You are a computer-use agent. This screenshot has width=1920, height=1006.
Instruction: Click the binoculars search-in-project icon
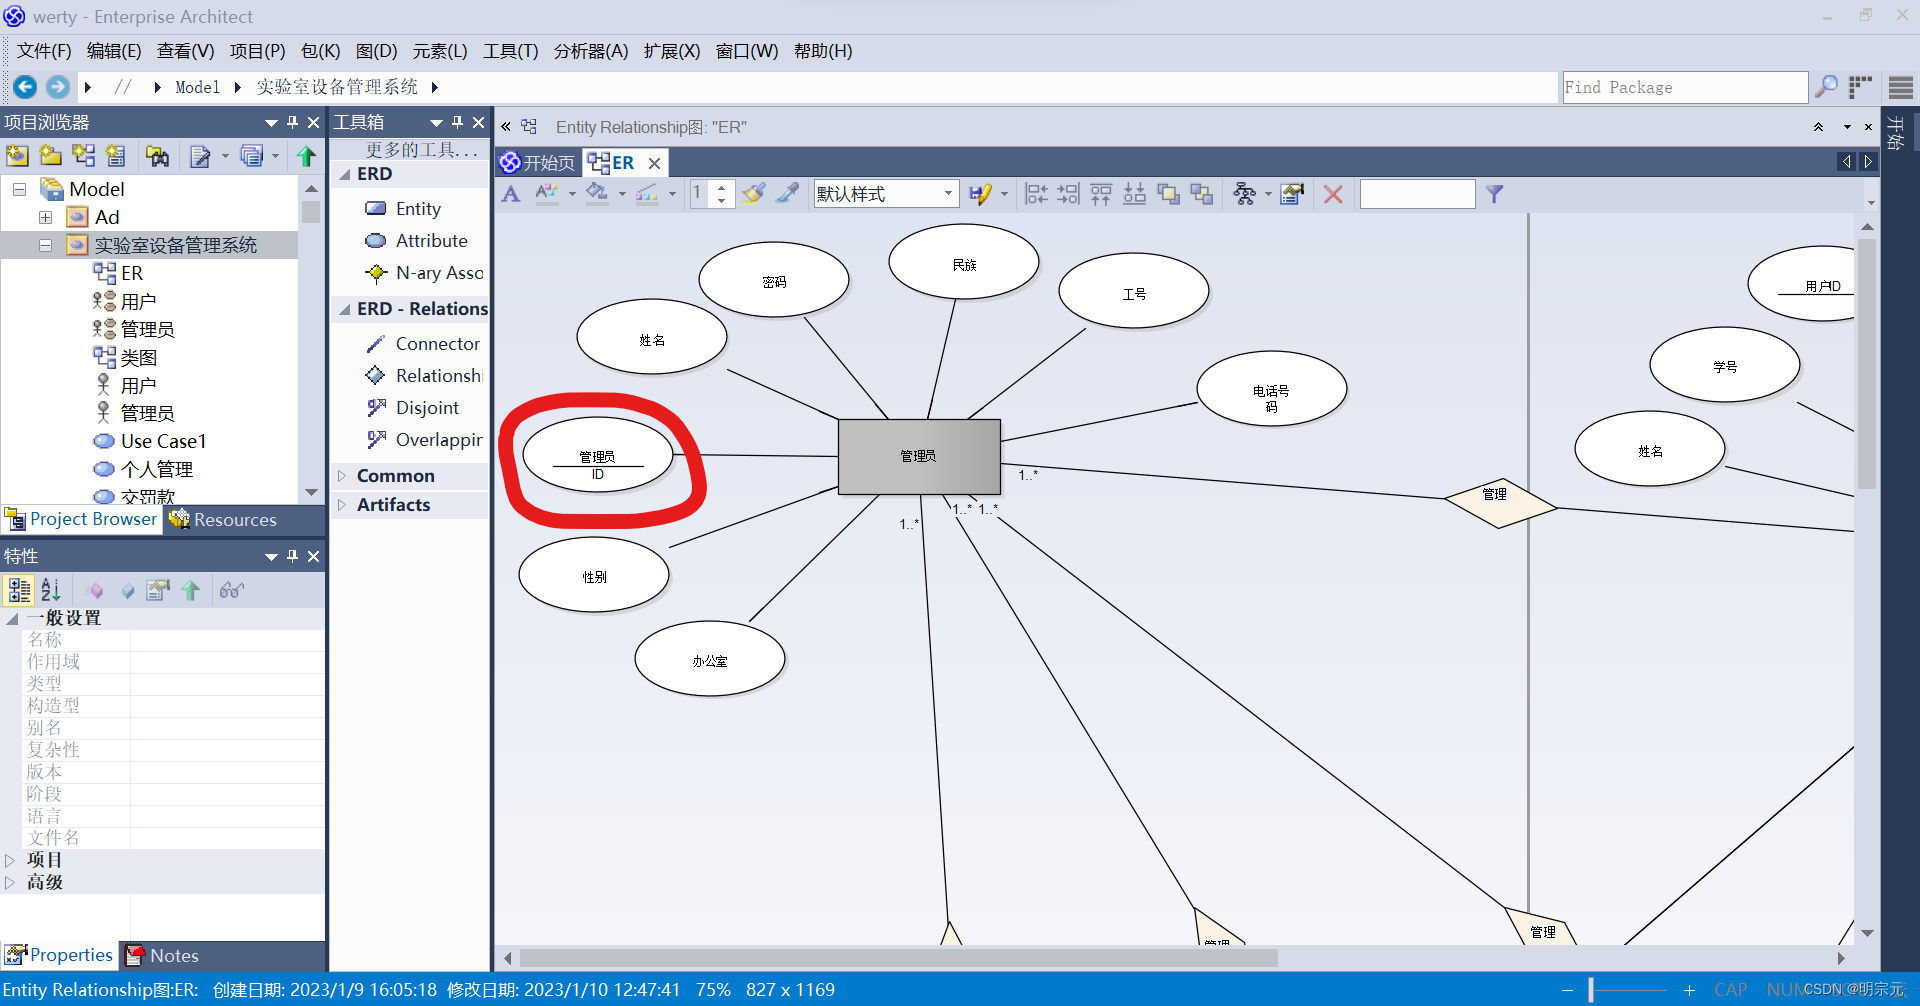[x=157, y=155]
